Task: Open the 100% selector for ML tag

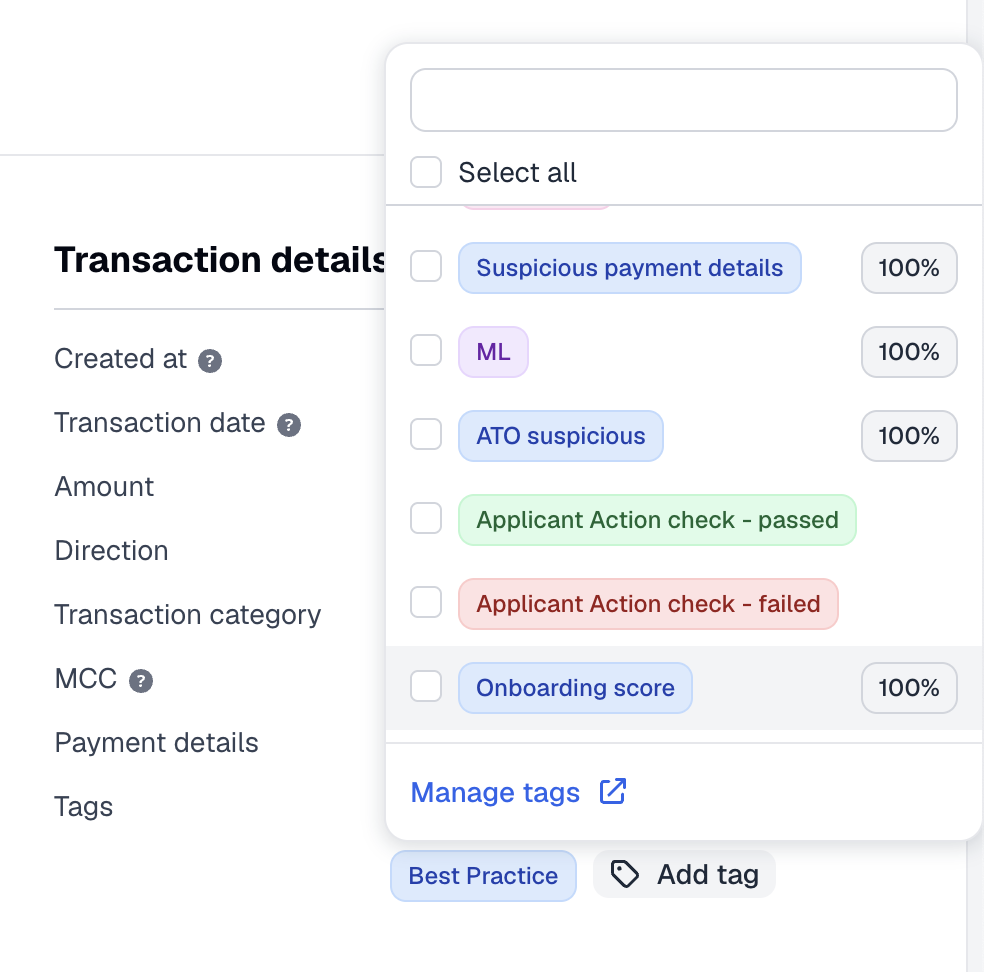Action: (x=909, y=352)
